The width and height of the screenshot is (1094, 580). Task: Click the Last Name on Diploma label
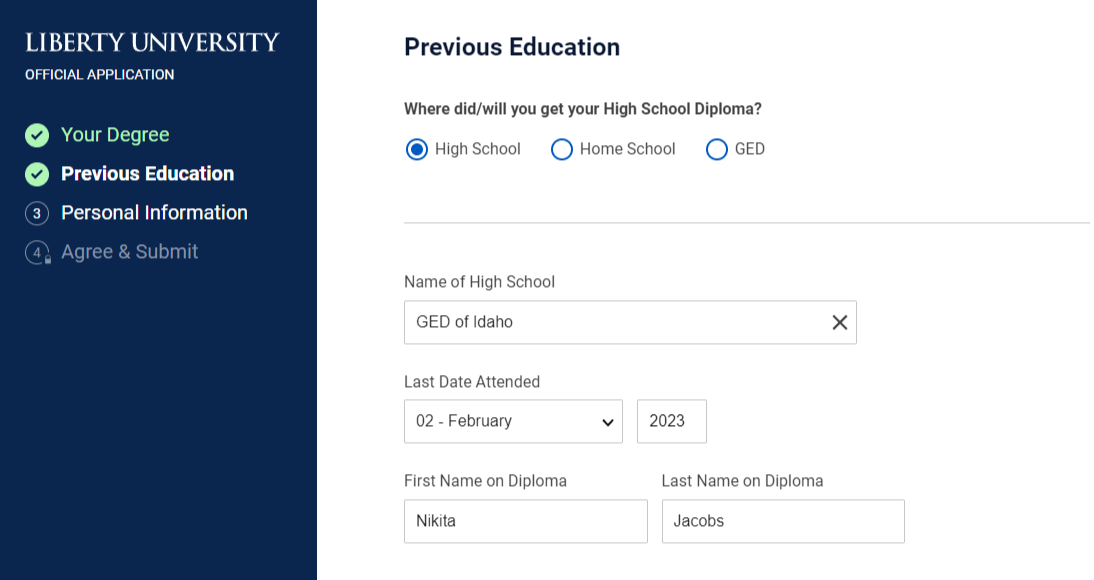point(742,481)
